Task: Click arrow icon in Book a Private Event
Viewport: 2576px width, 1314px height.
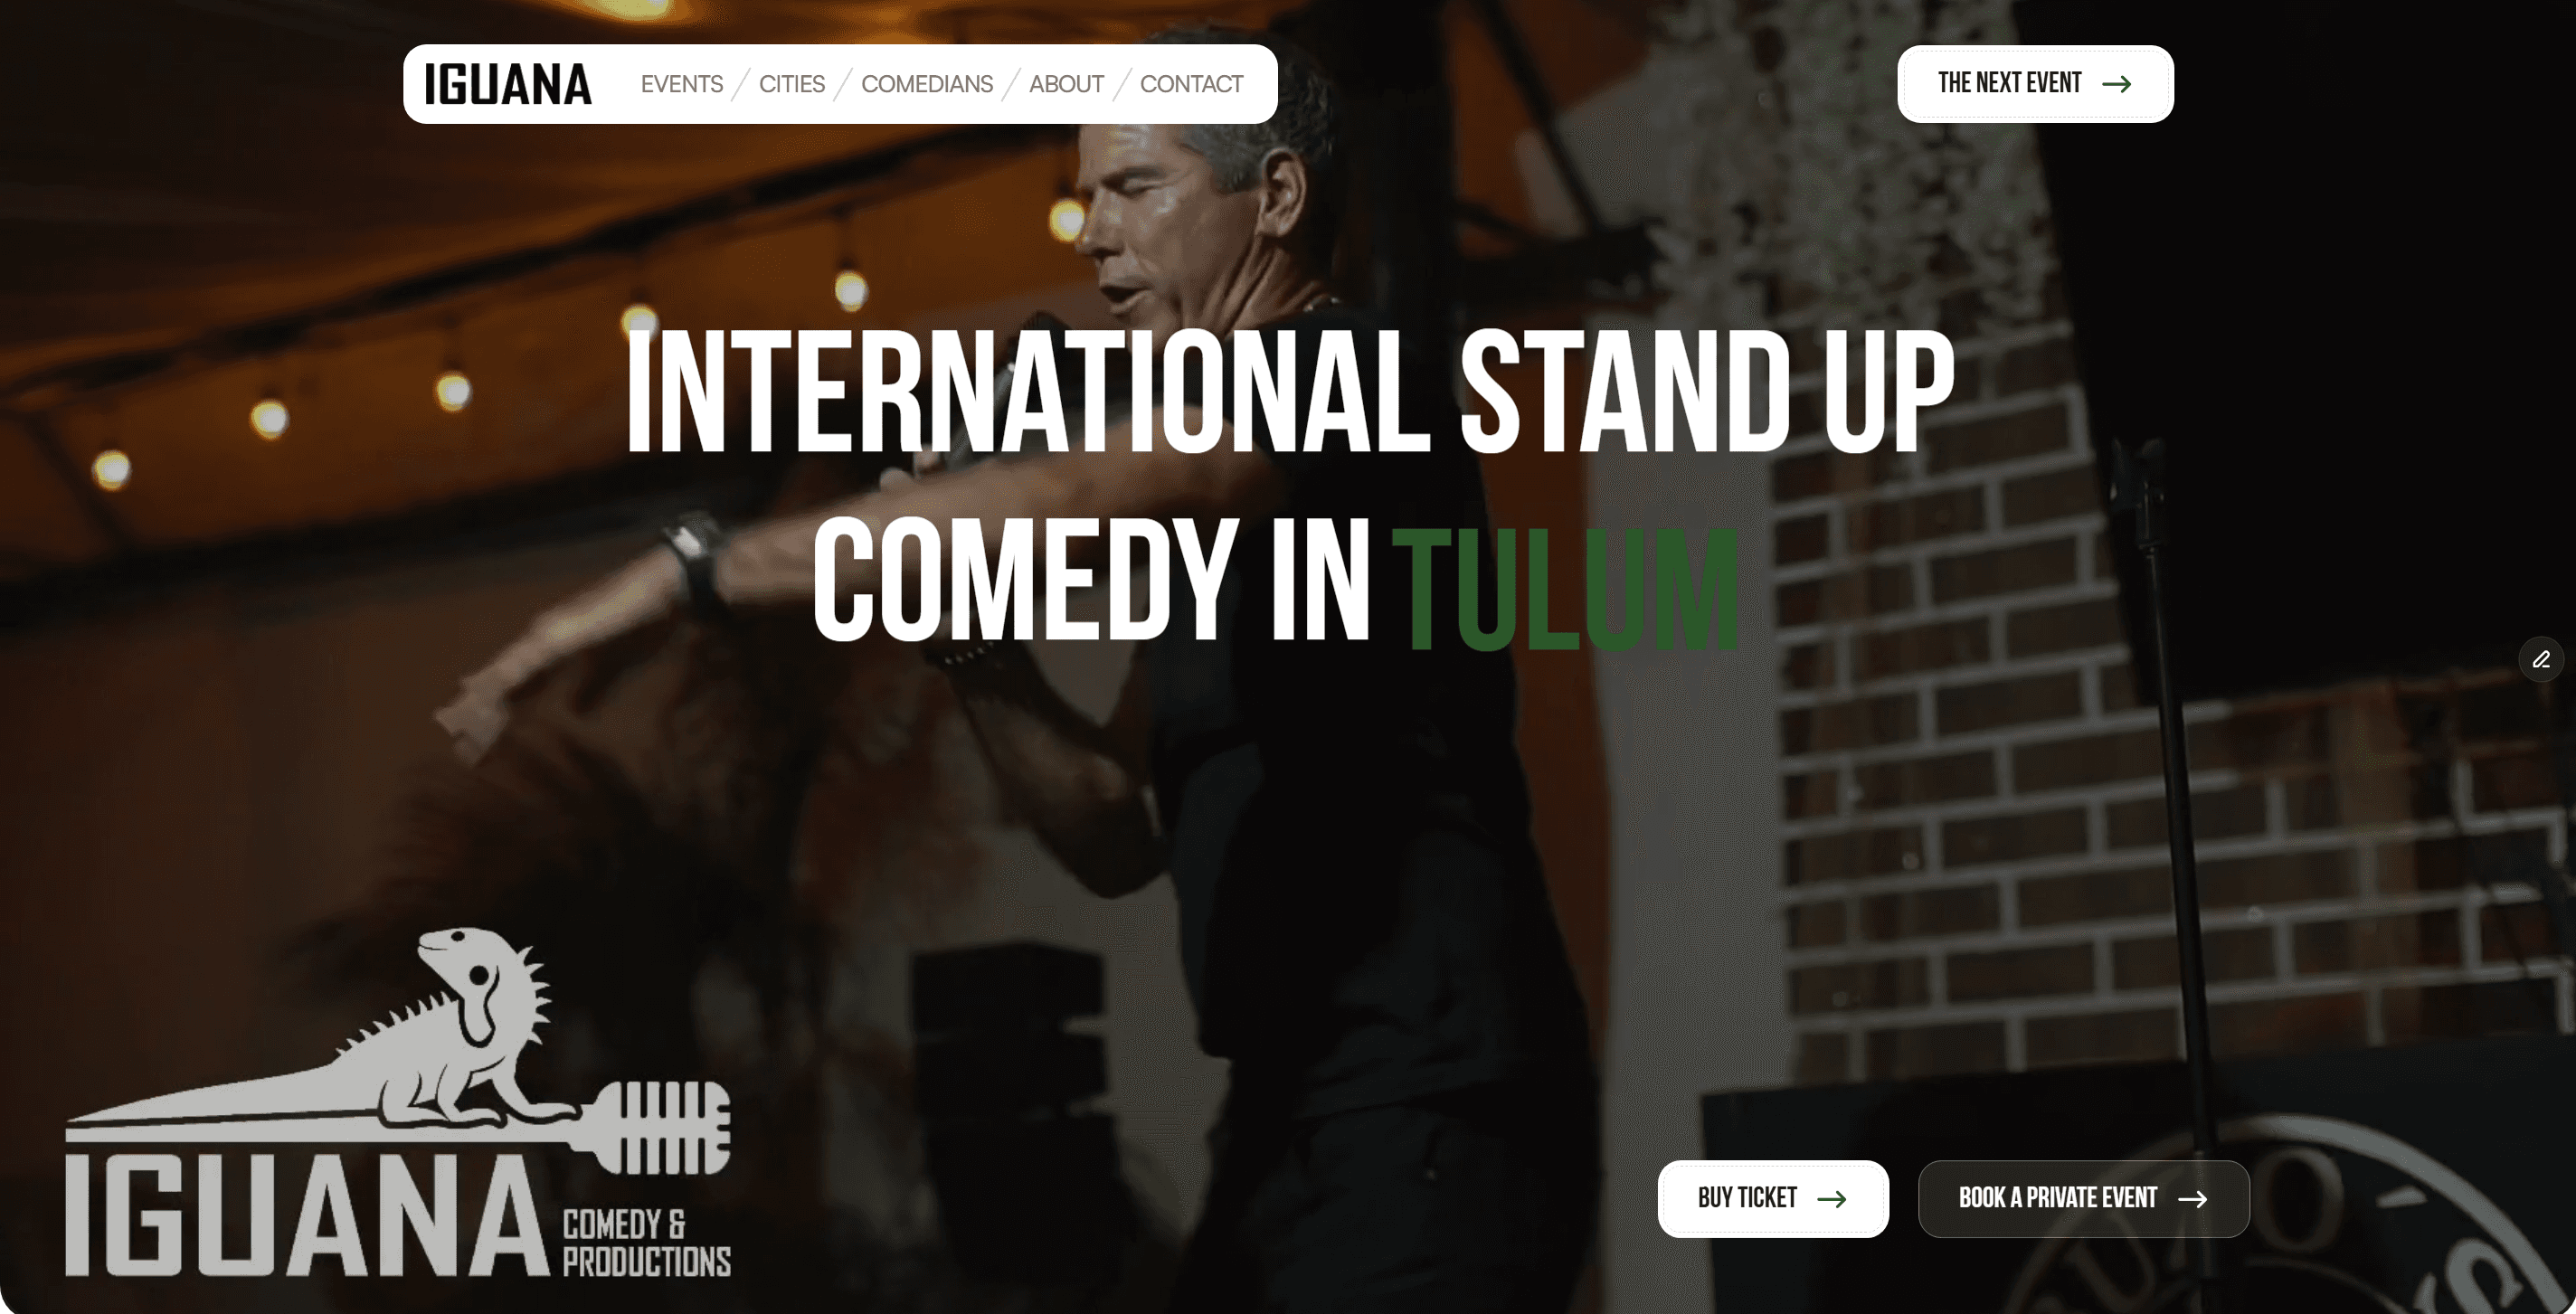Action: [2192, 1199]
